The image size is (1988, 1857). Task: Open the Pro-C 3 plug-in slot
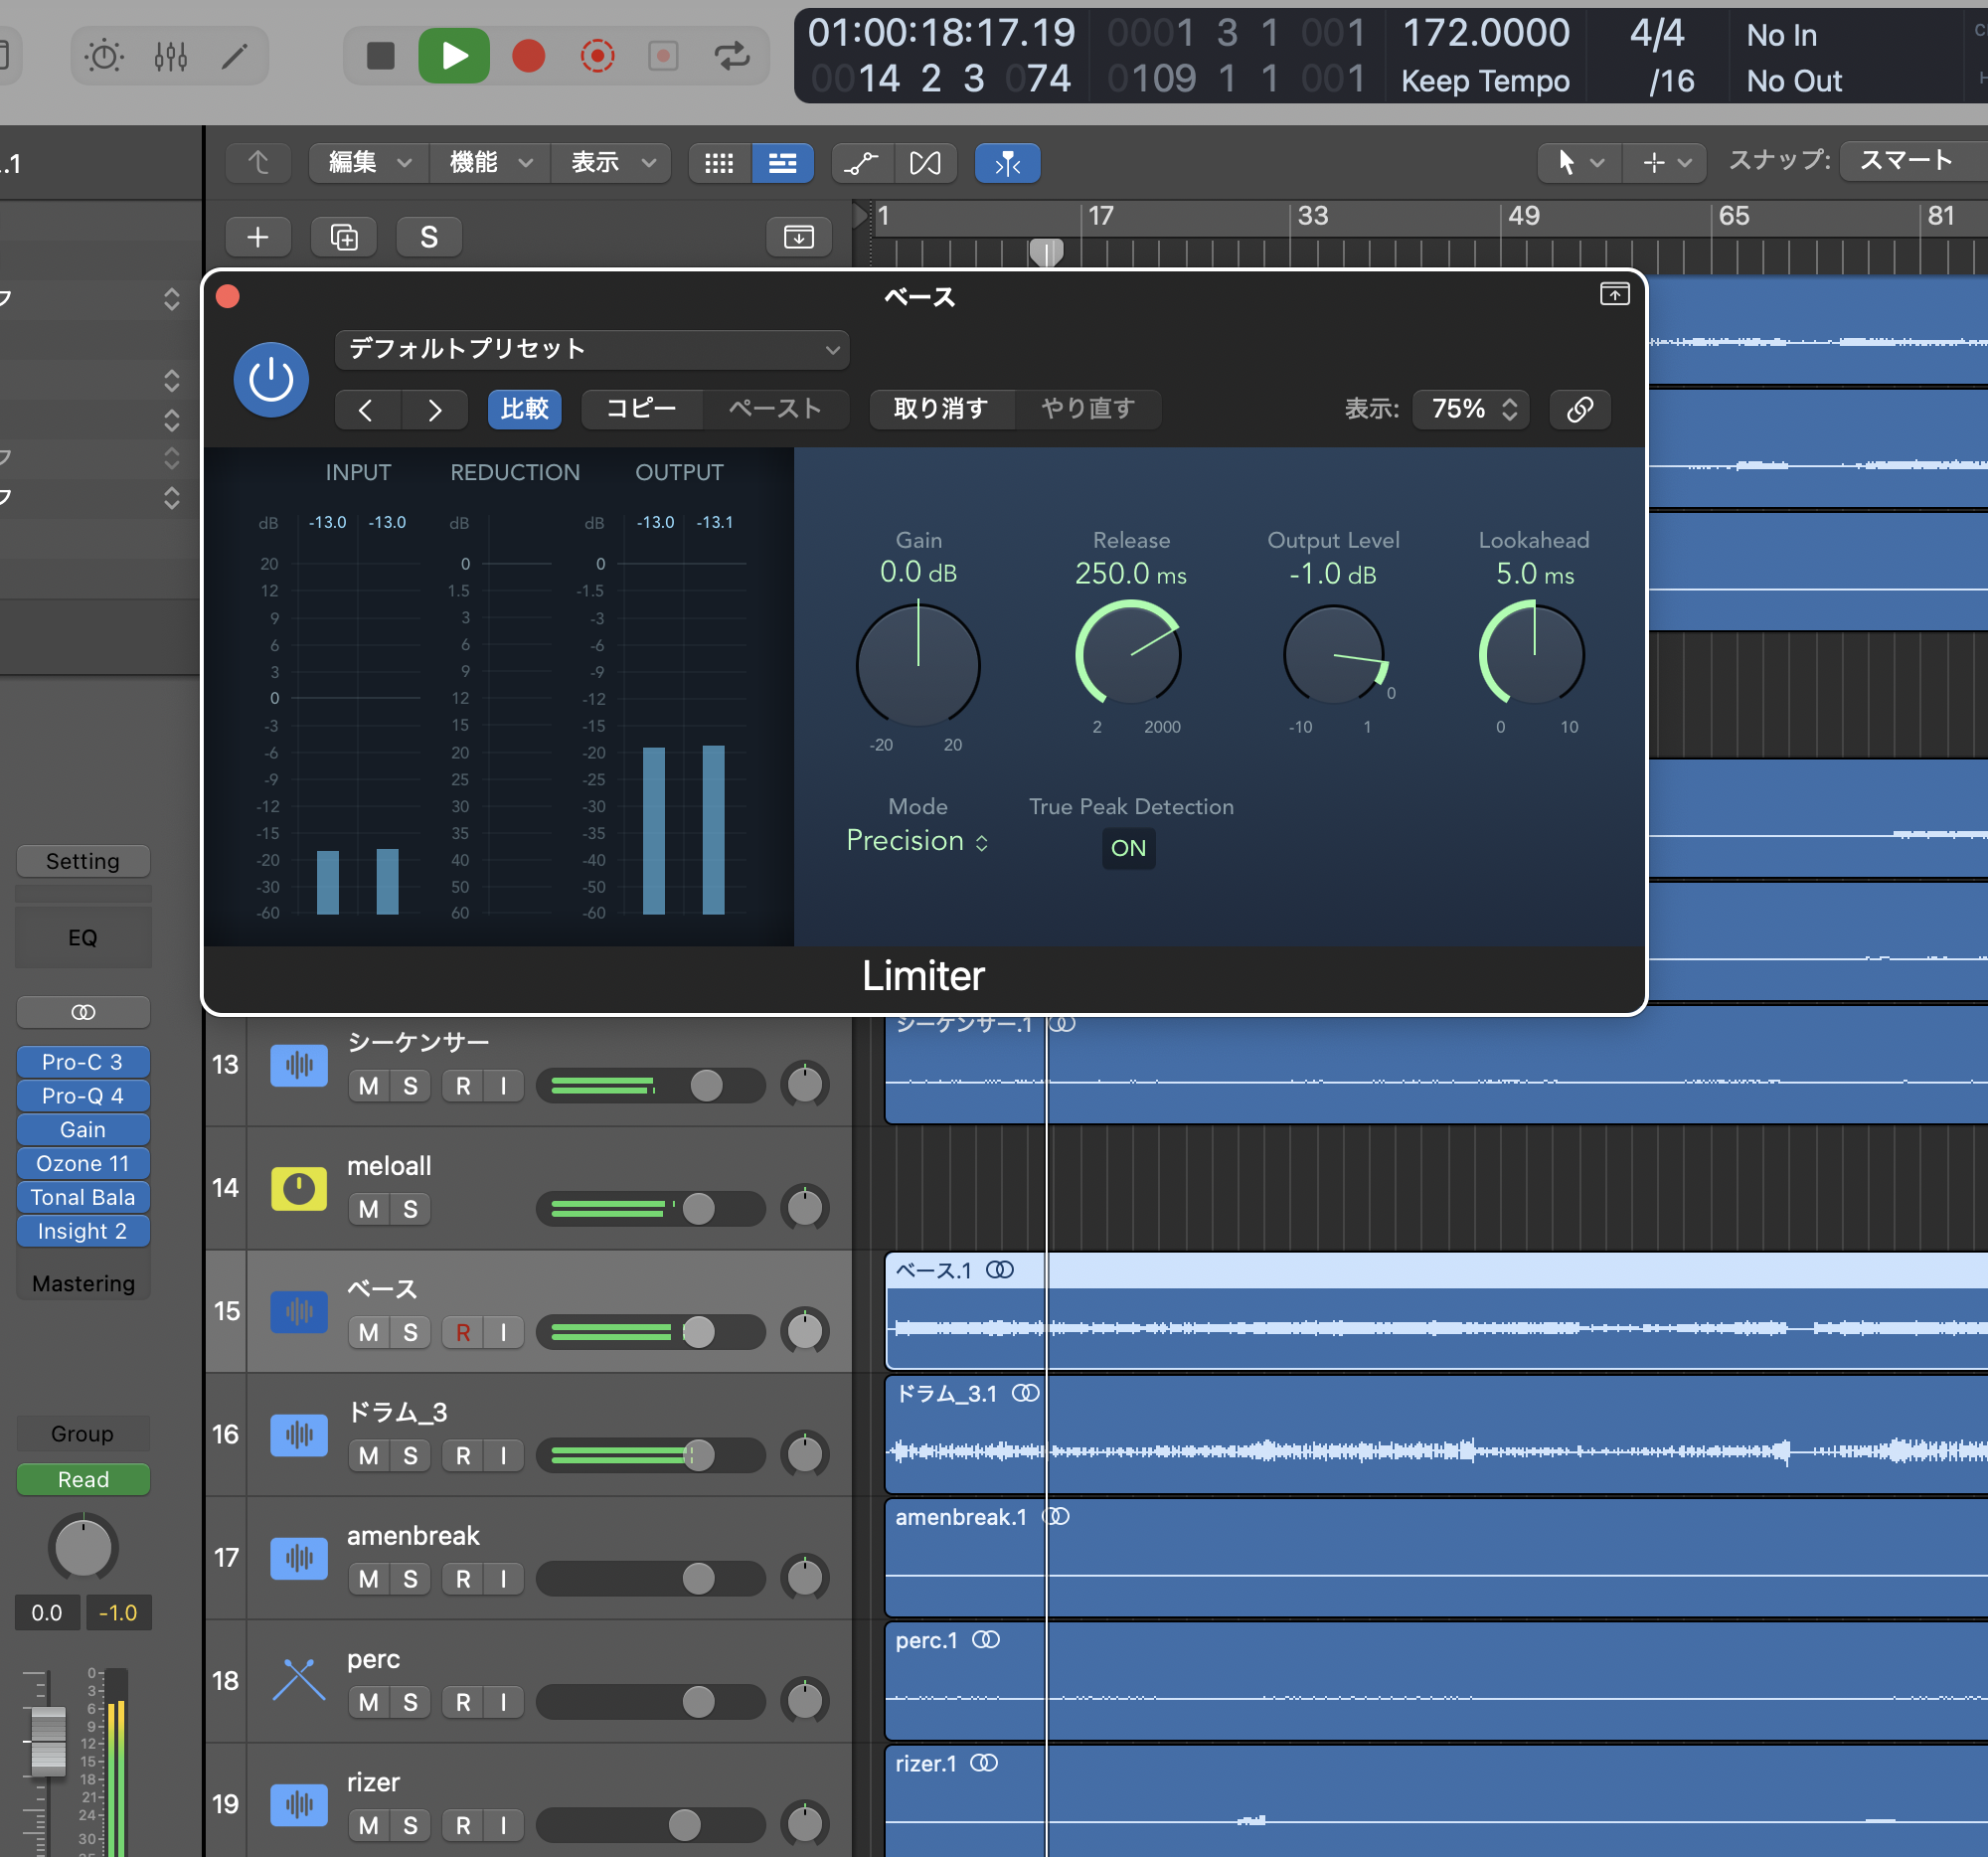tap(83, 1062)
